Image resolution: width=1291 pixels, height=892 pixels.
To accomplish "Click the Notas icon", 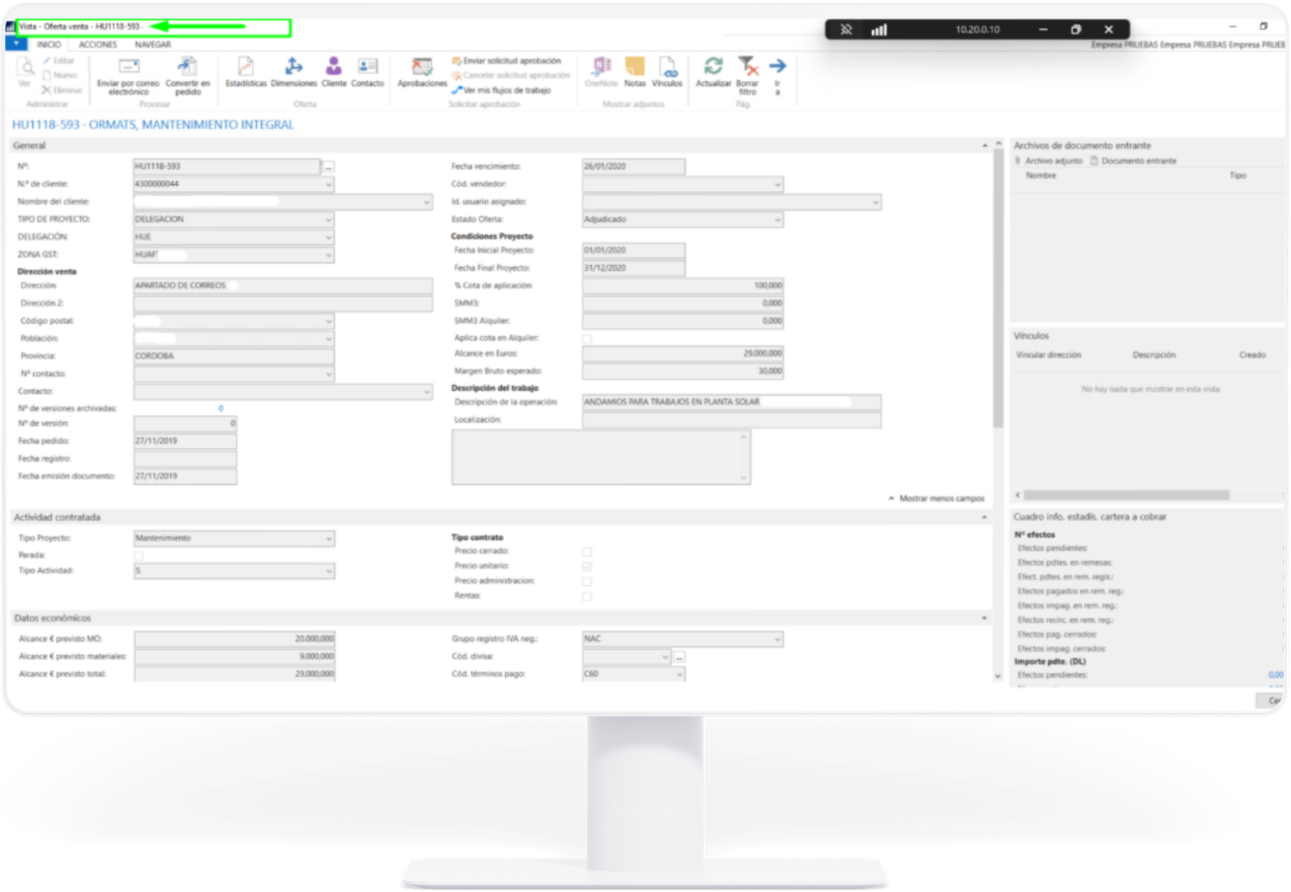I will (x=635, y=68).
